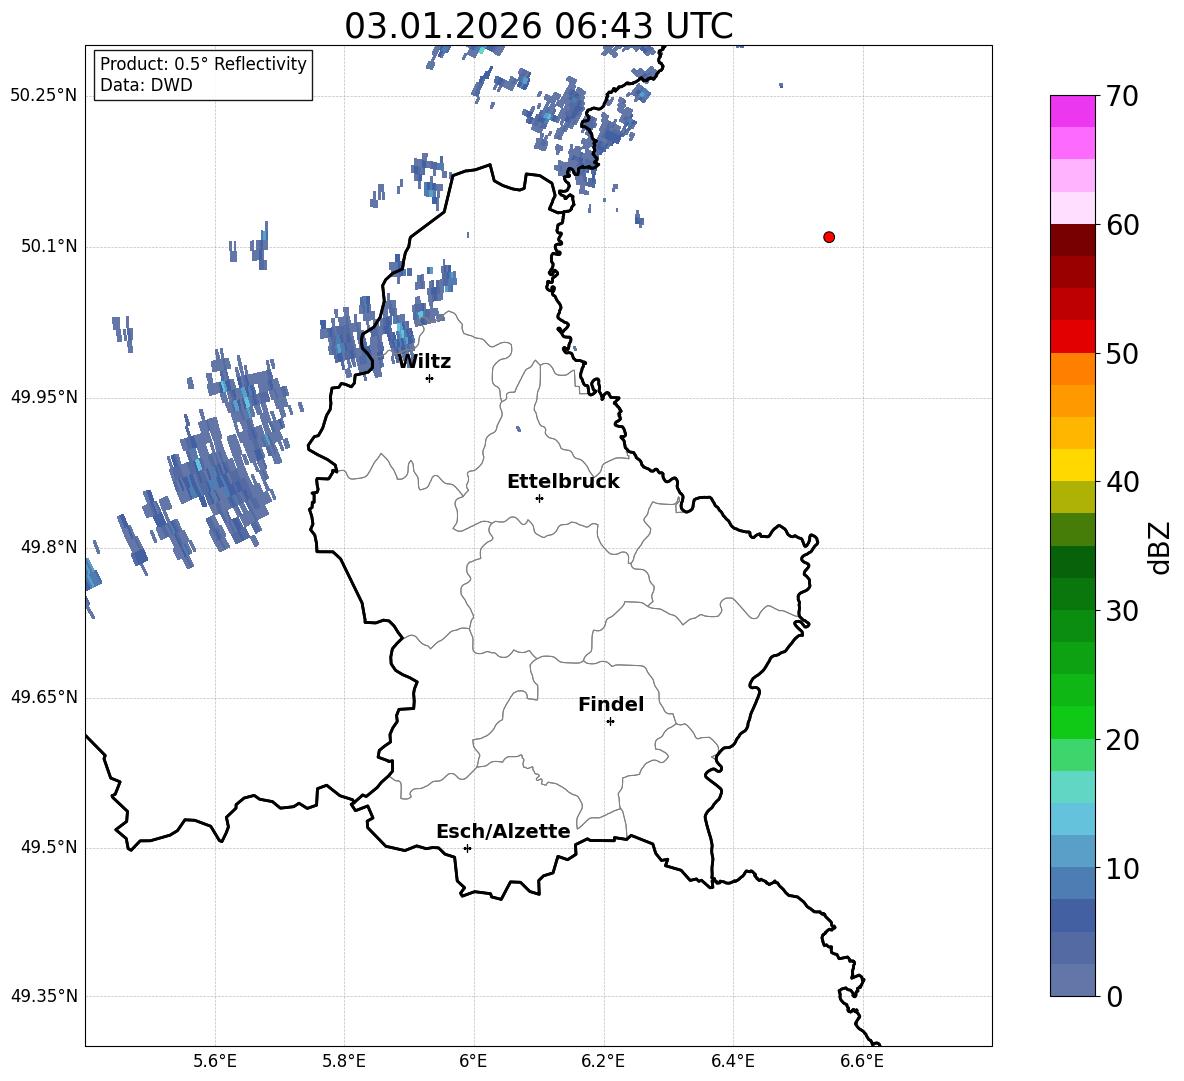Click the 5.8°E longitude label
This screenshot has height=1081, width=1184.
[344, 1062]
